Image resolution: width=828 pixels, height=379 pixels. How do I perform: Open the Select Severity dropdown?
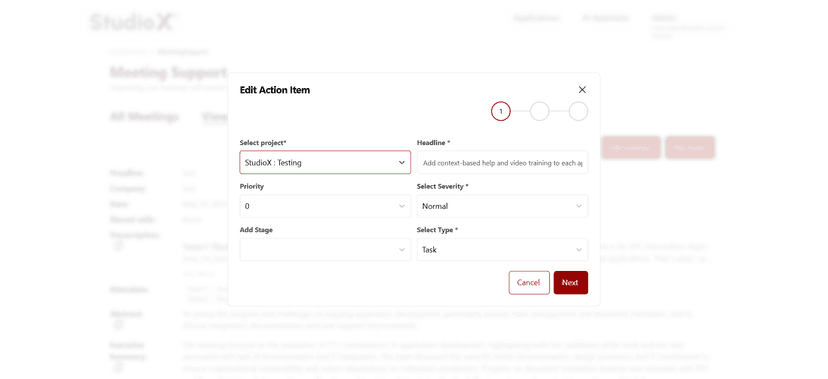[x=502, y=206]
